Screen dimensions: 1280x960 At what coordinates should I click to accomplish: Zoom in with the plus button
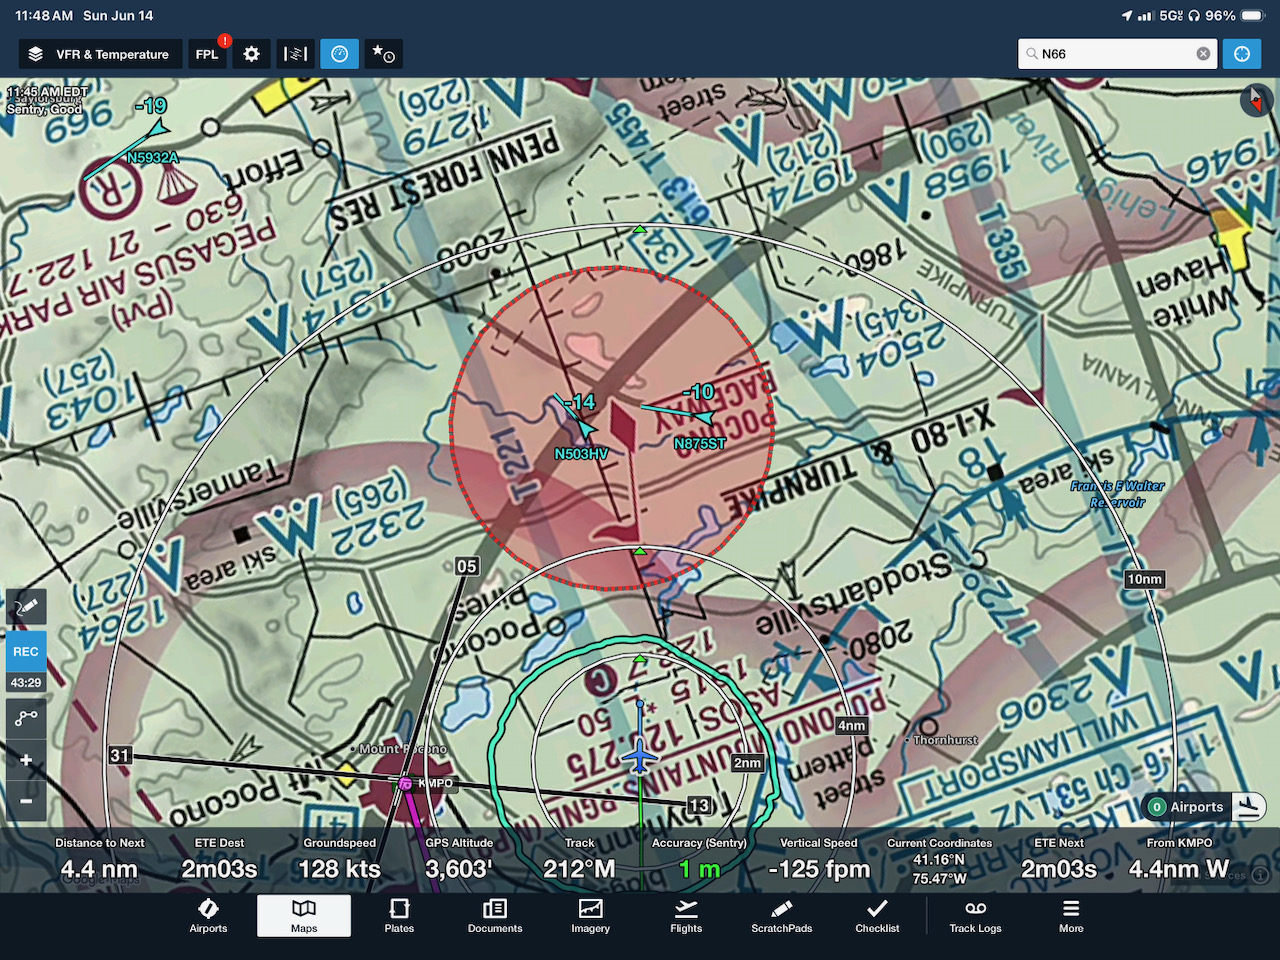pos(26,760)
